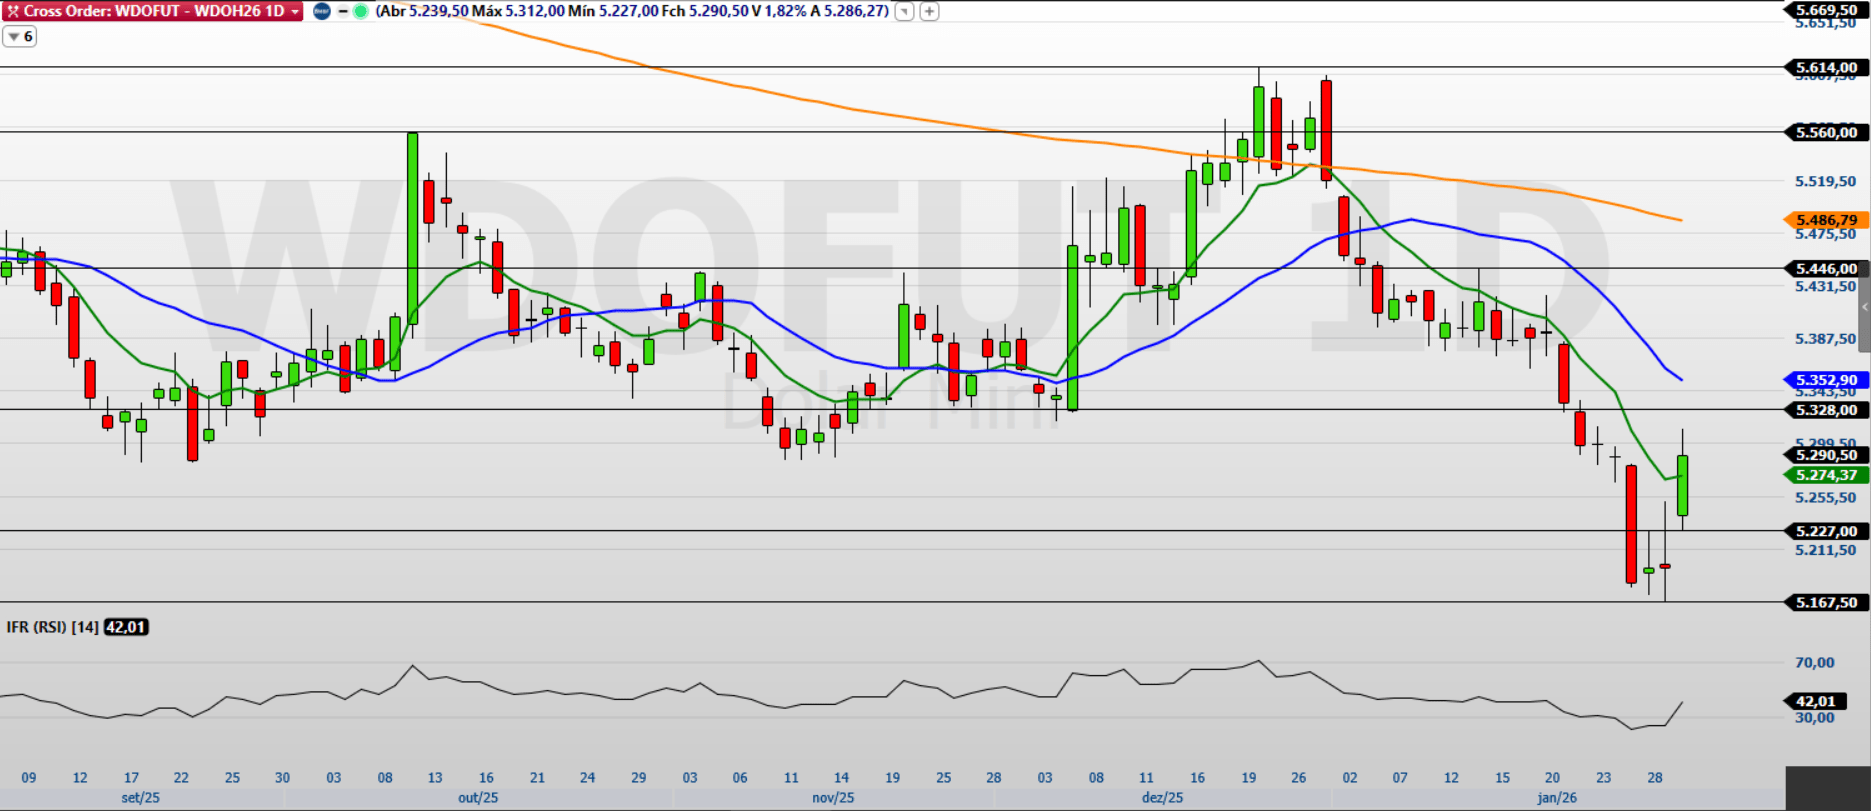Select the orange moving average label 5.486,79
1871x811 pixels.
pos(1826,220)
